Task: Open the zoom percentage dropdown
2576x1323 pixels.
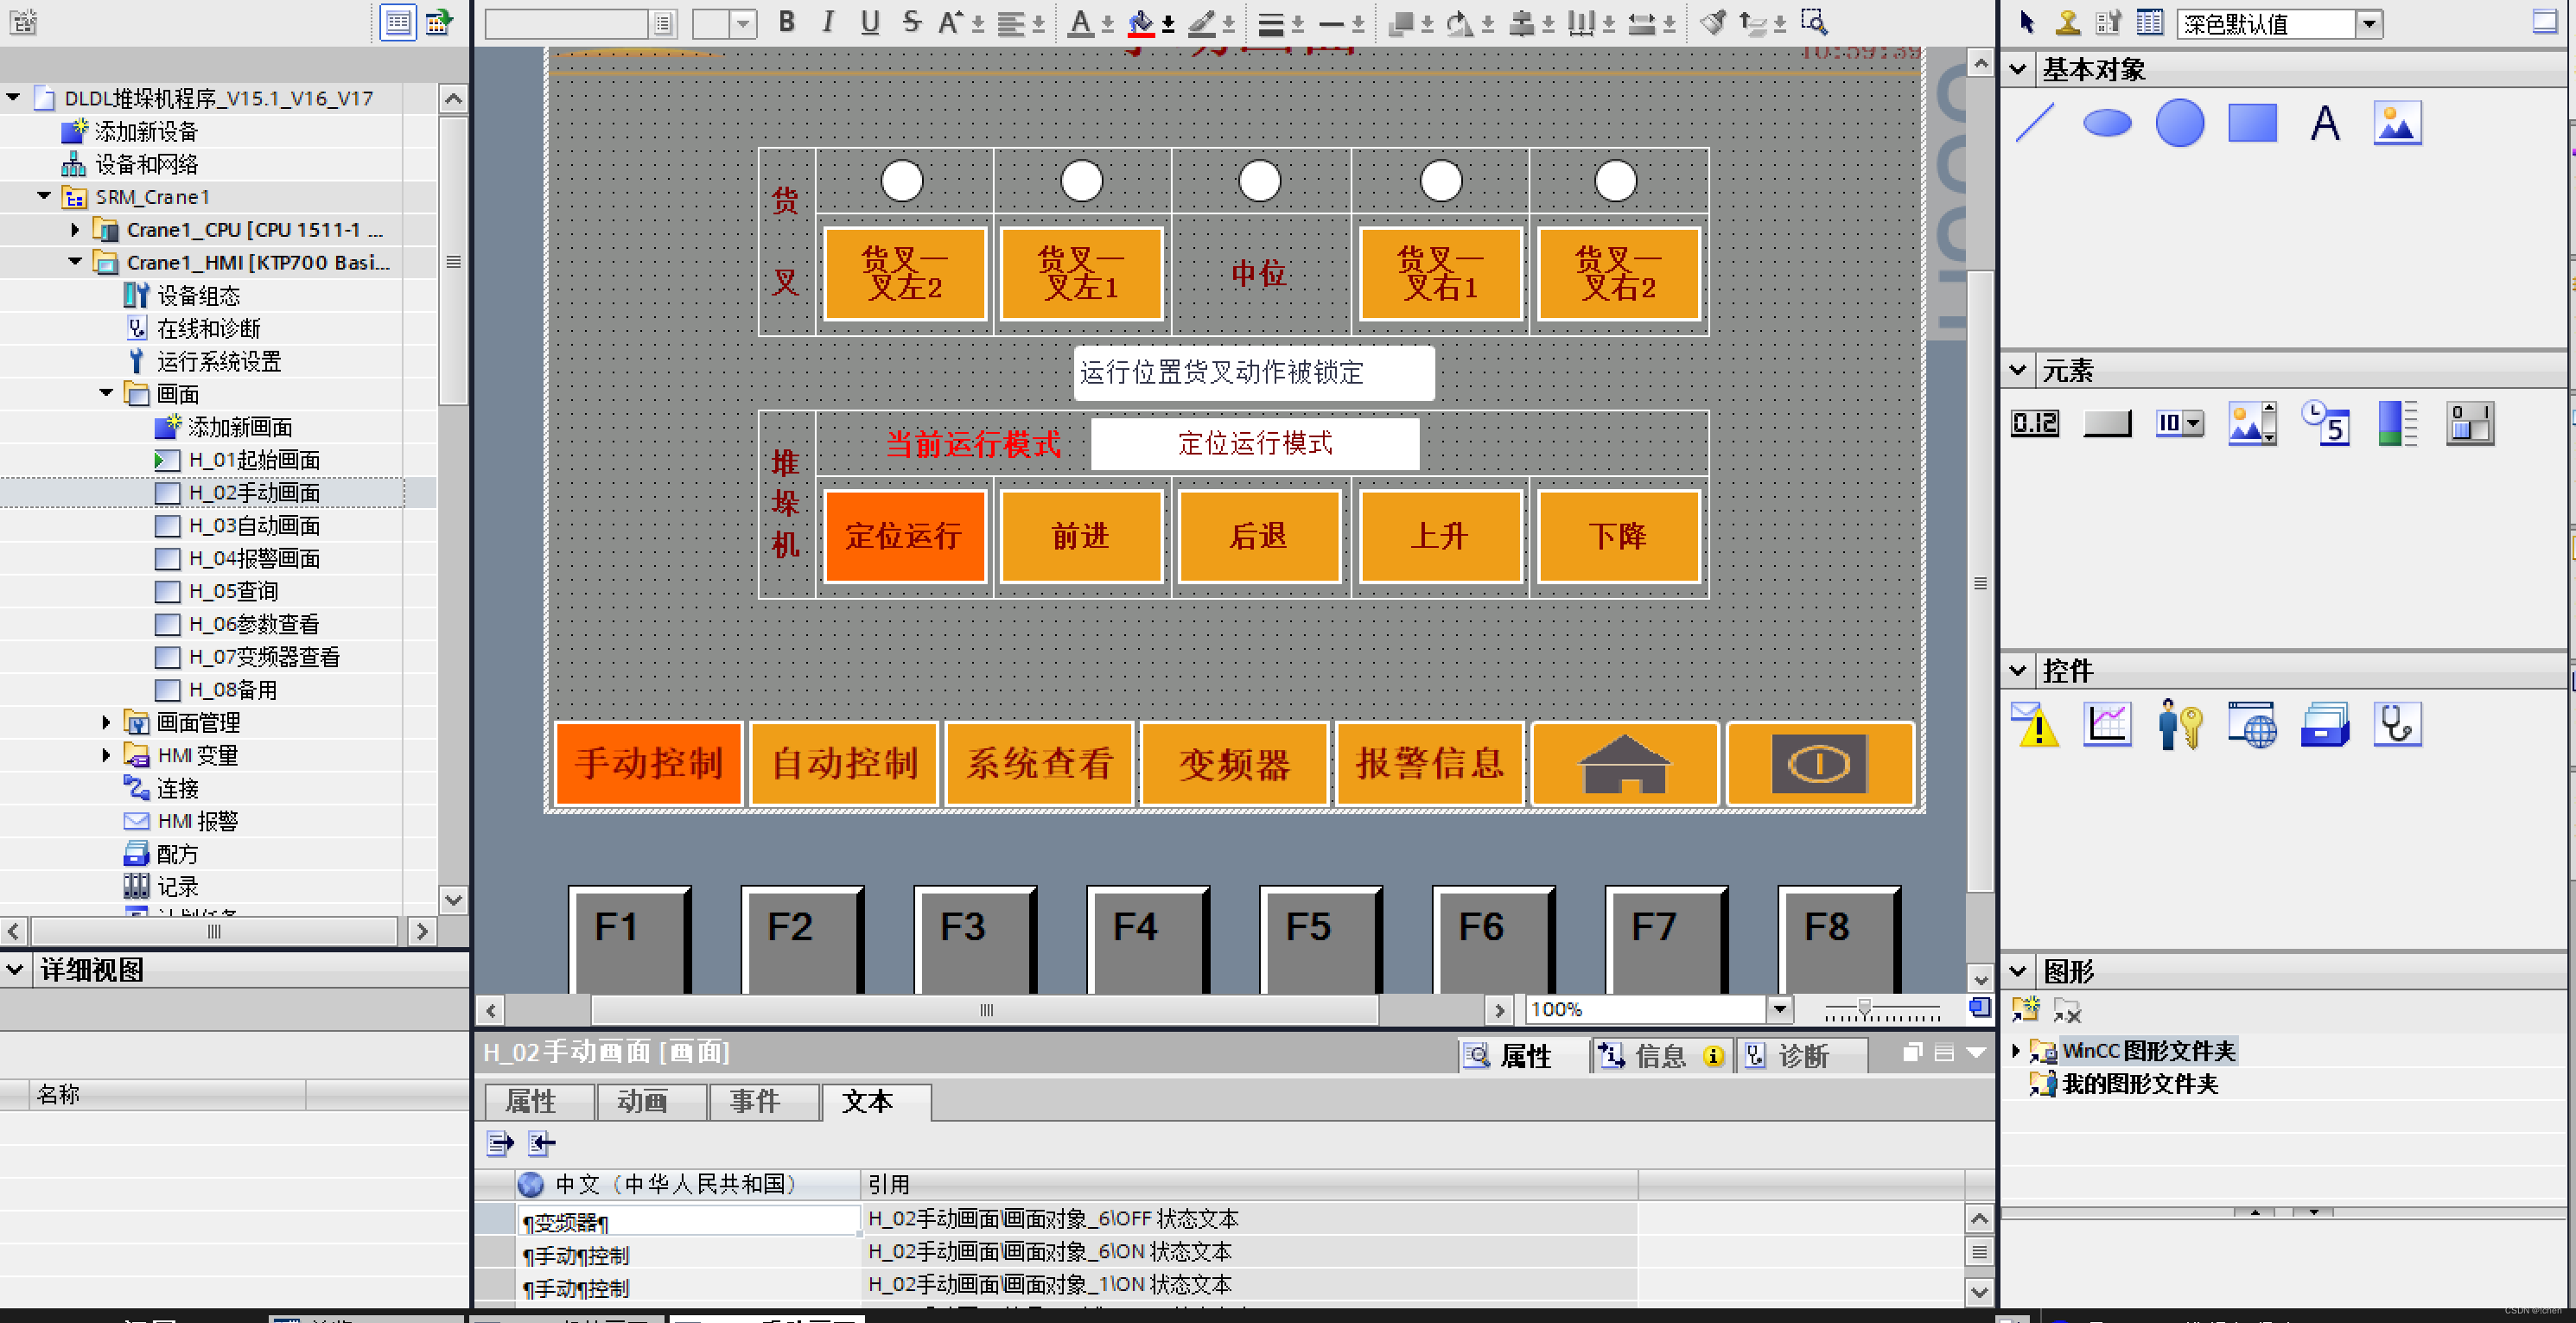Action: (1779, 1009)
